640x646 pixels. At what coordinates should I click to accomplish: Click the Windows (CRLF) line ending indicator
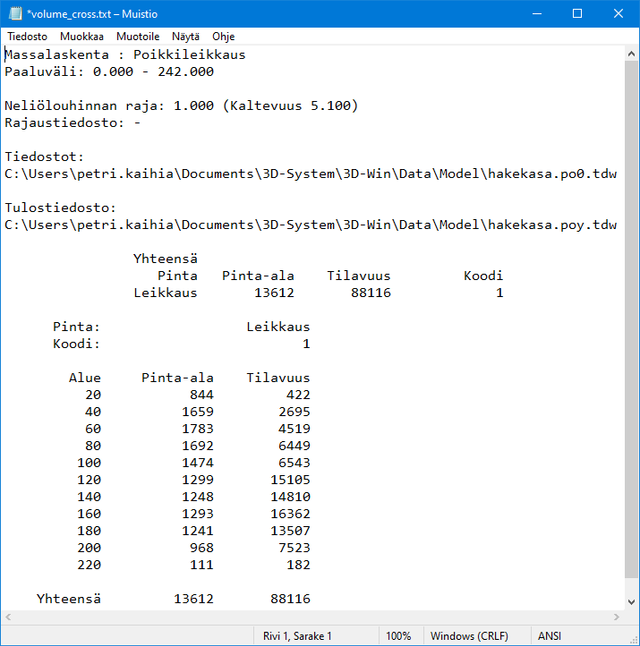pos(470,636)
